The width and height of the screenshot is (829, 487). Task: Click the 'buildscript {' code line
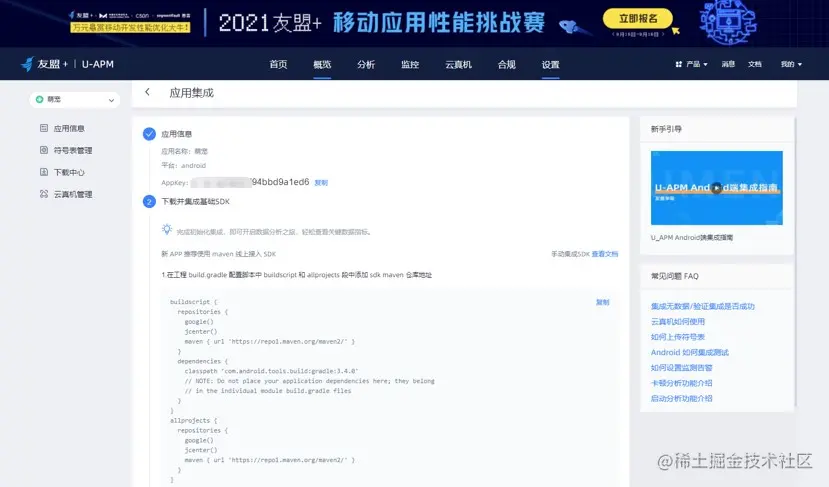194,302
